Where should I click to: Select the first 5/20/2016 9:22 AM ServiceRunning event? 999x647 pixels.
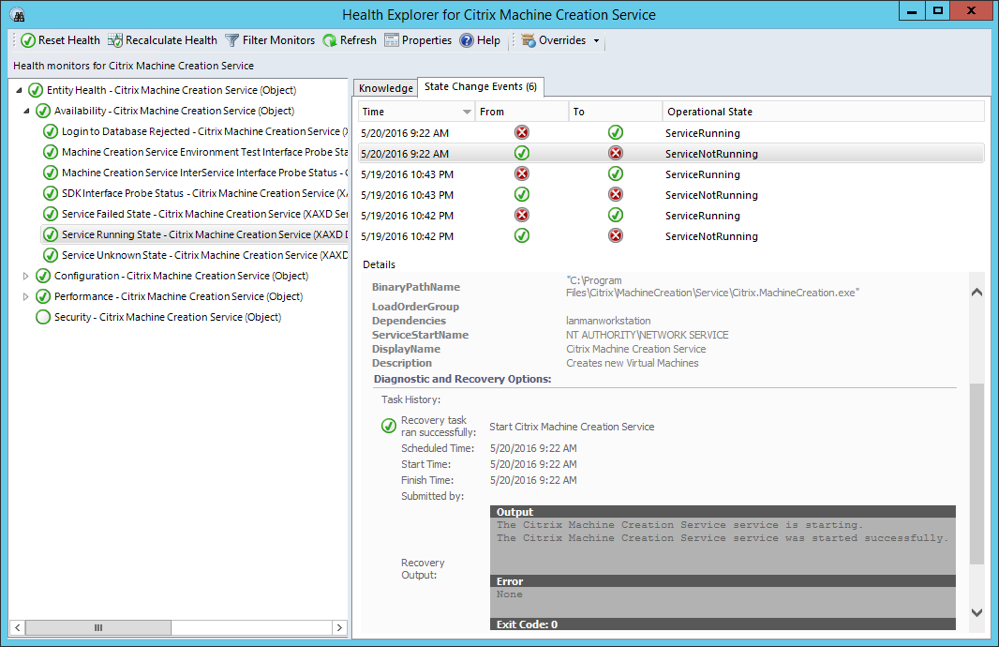[x=671, y=133]
